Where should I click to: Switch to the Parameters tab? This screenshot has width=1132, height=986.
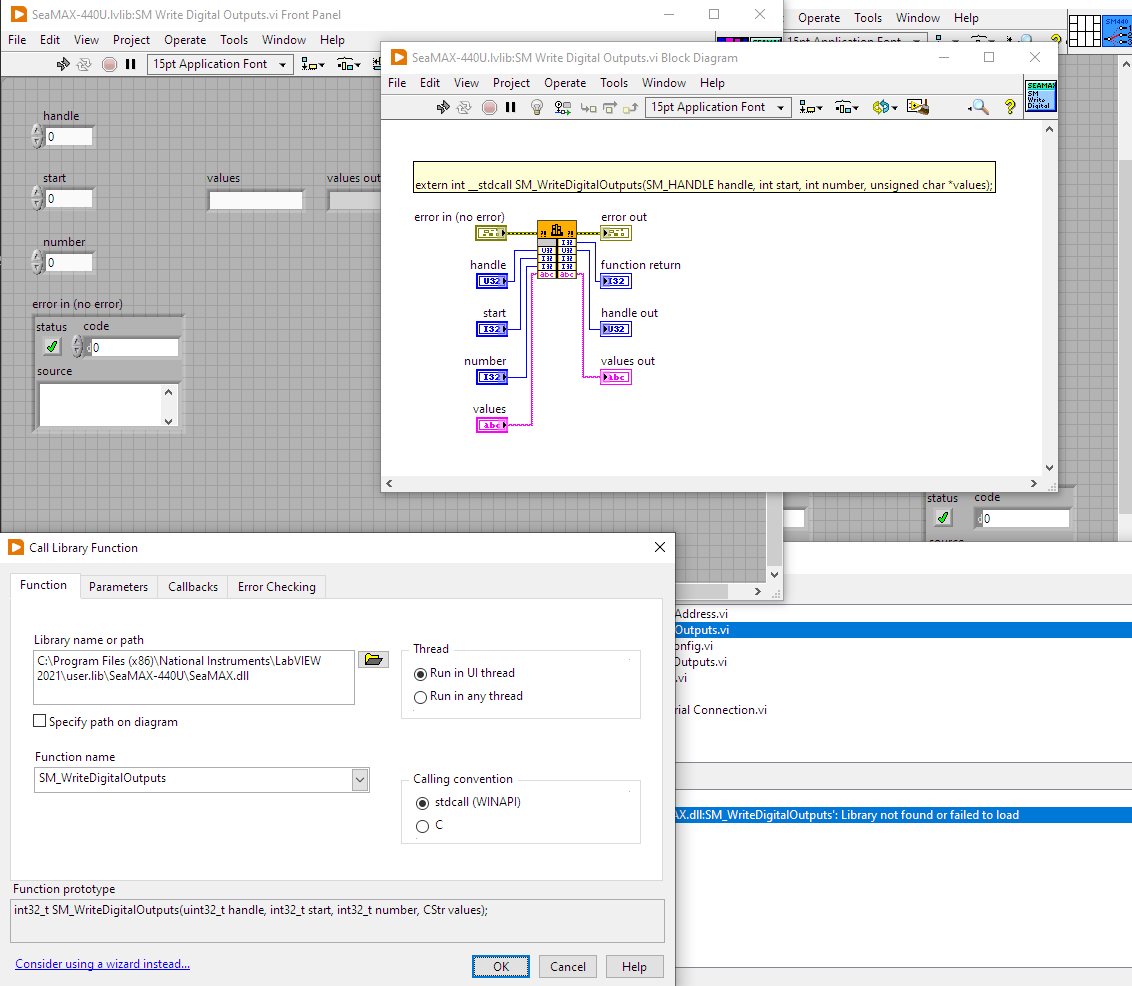tap(118, 587)
